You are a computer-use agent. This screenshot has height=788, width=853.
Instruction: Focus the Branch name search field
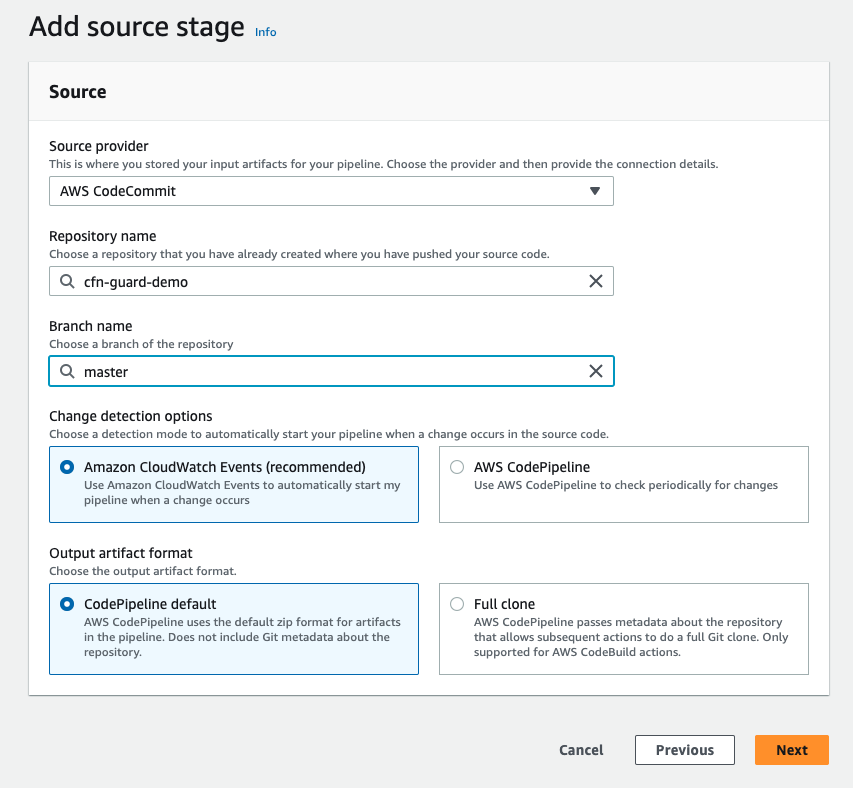tap(331, 371)
